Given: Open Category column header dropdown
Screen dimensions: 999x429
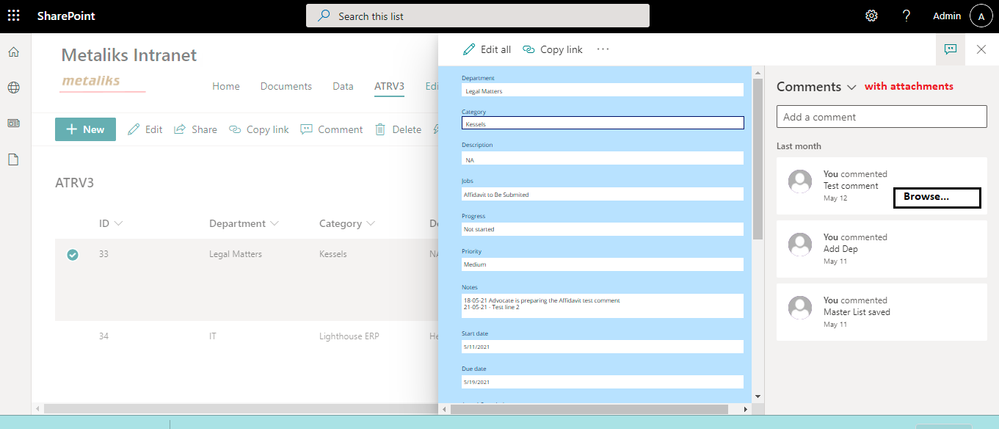Looking at the screenshot, I should [370, 224].
